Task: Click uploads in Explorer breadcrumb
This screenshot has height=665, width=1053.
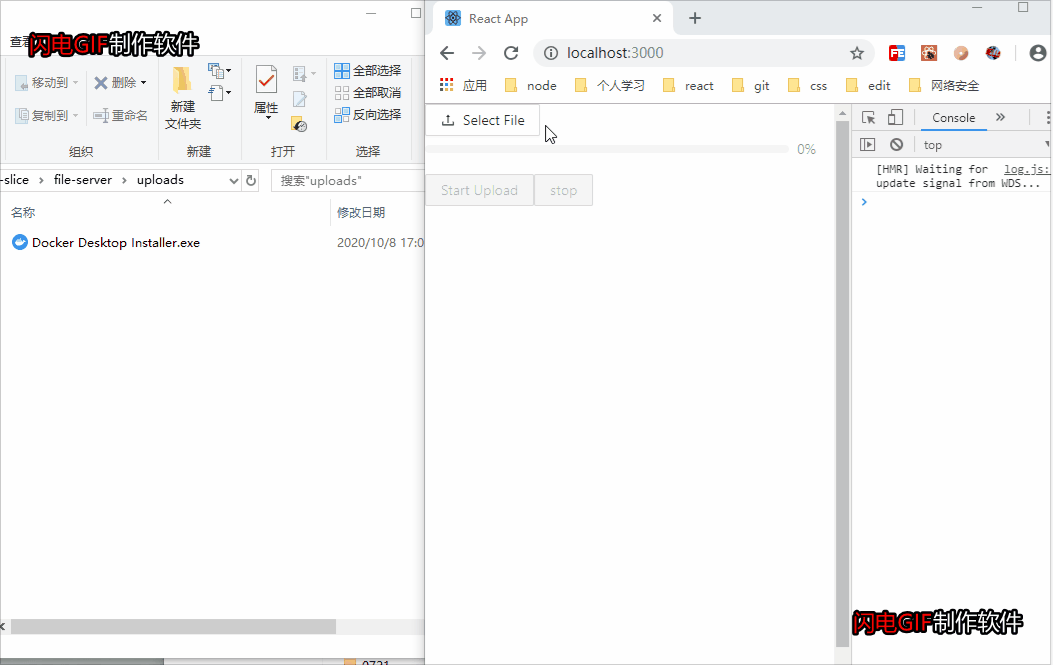Action: [x=160, y=180]
